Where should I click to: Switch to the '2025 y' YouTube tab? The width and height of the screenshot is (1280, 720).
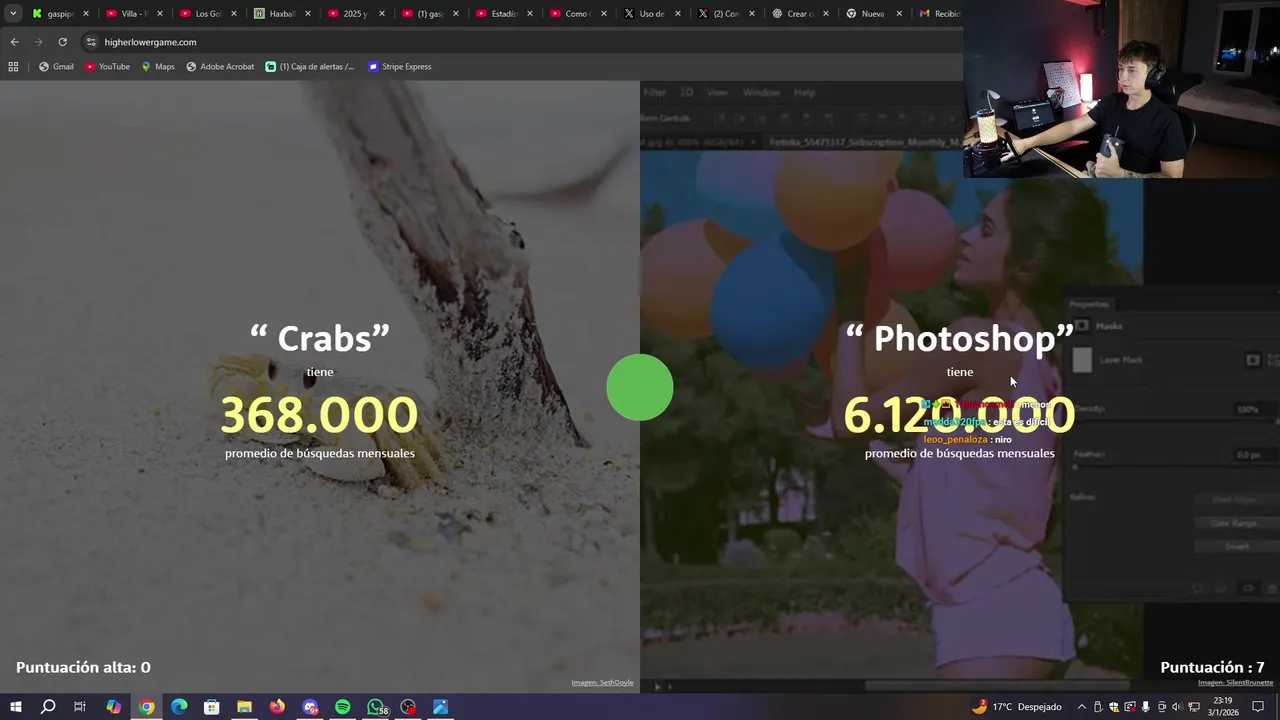click(x=356, y=14)
